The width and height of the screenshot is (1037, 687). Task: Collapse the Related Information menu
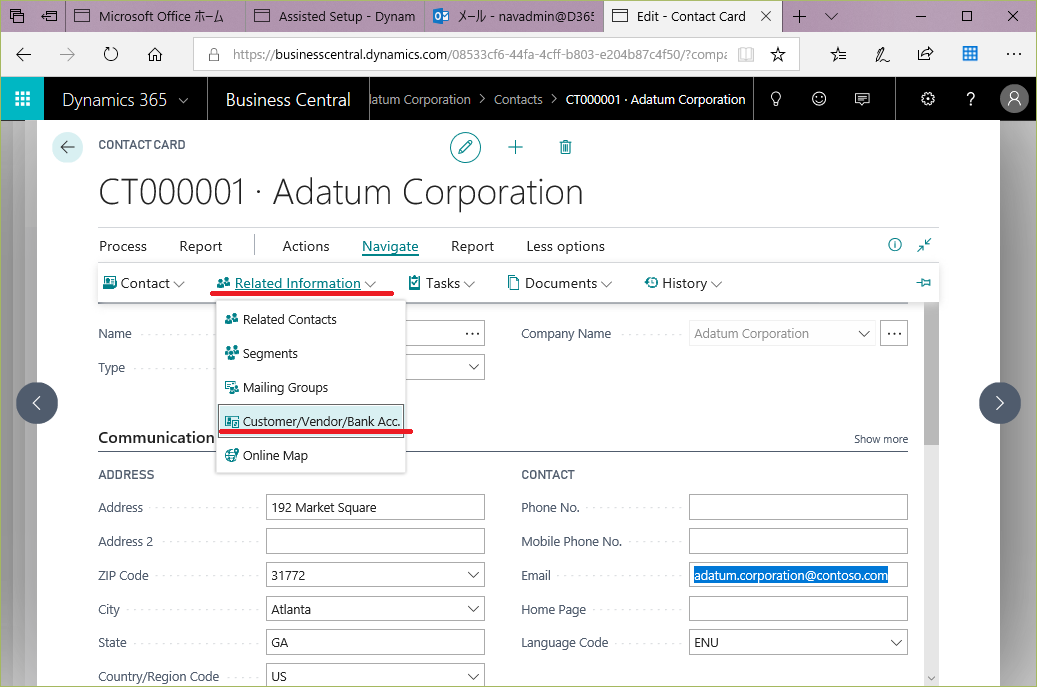pyautogui.click(x=296, y=283)
